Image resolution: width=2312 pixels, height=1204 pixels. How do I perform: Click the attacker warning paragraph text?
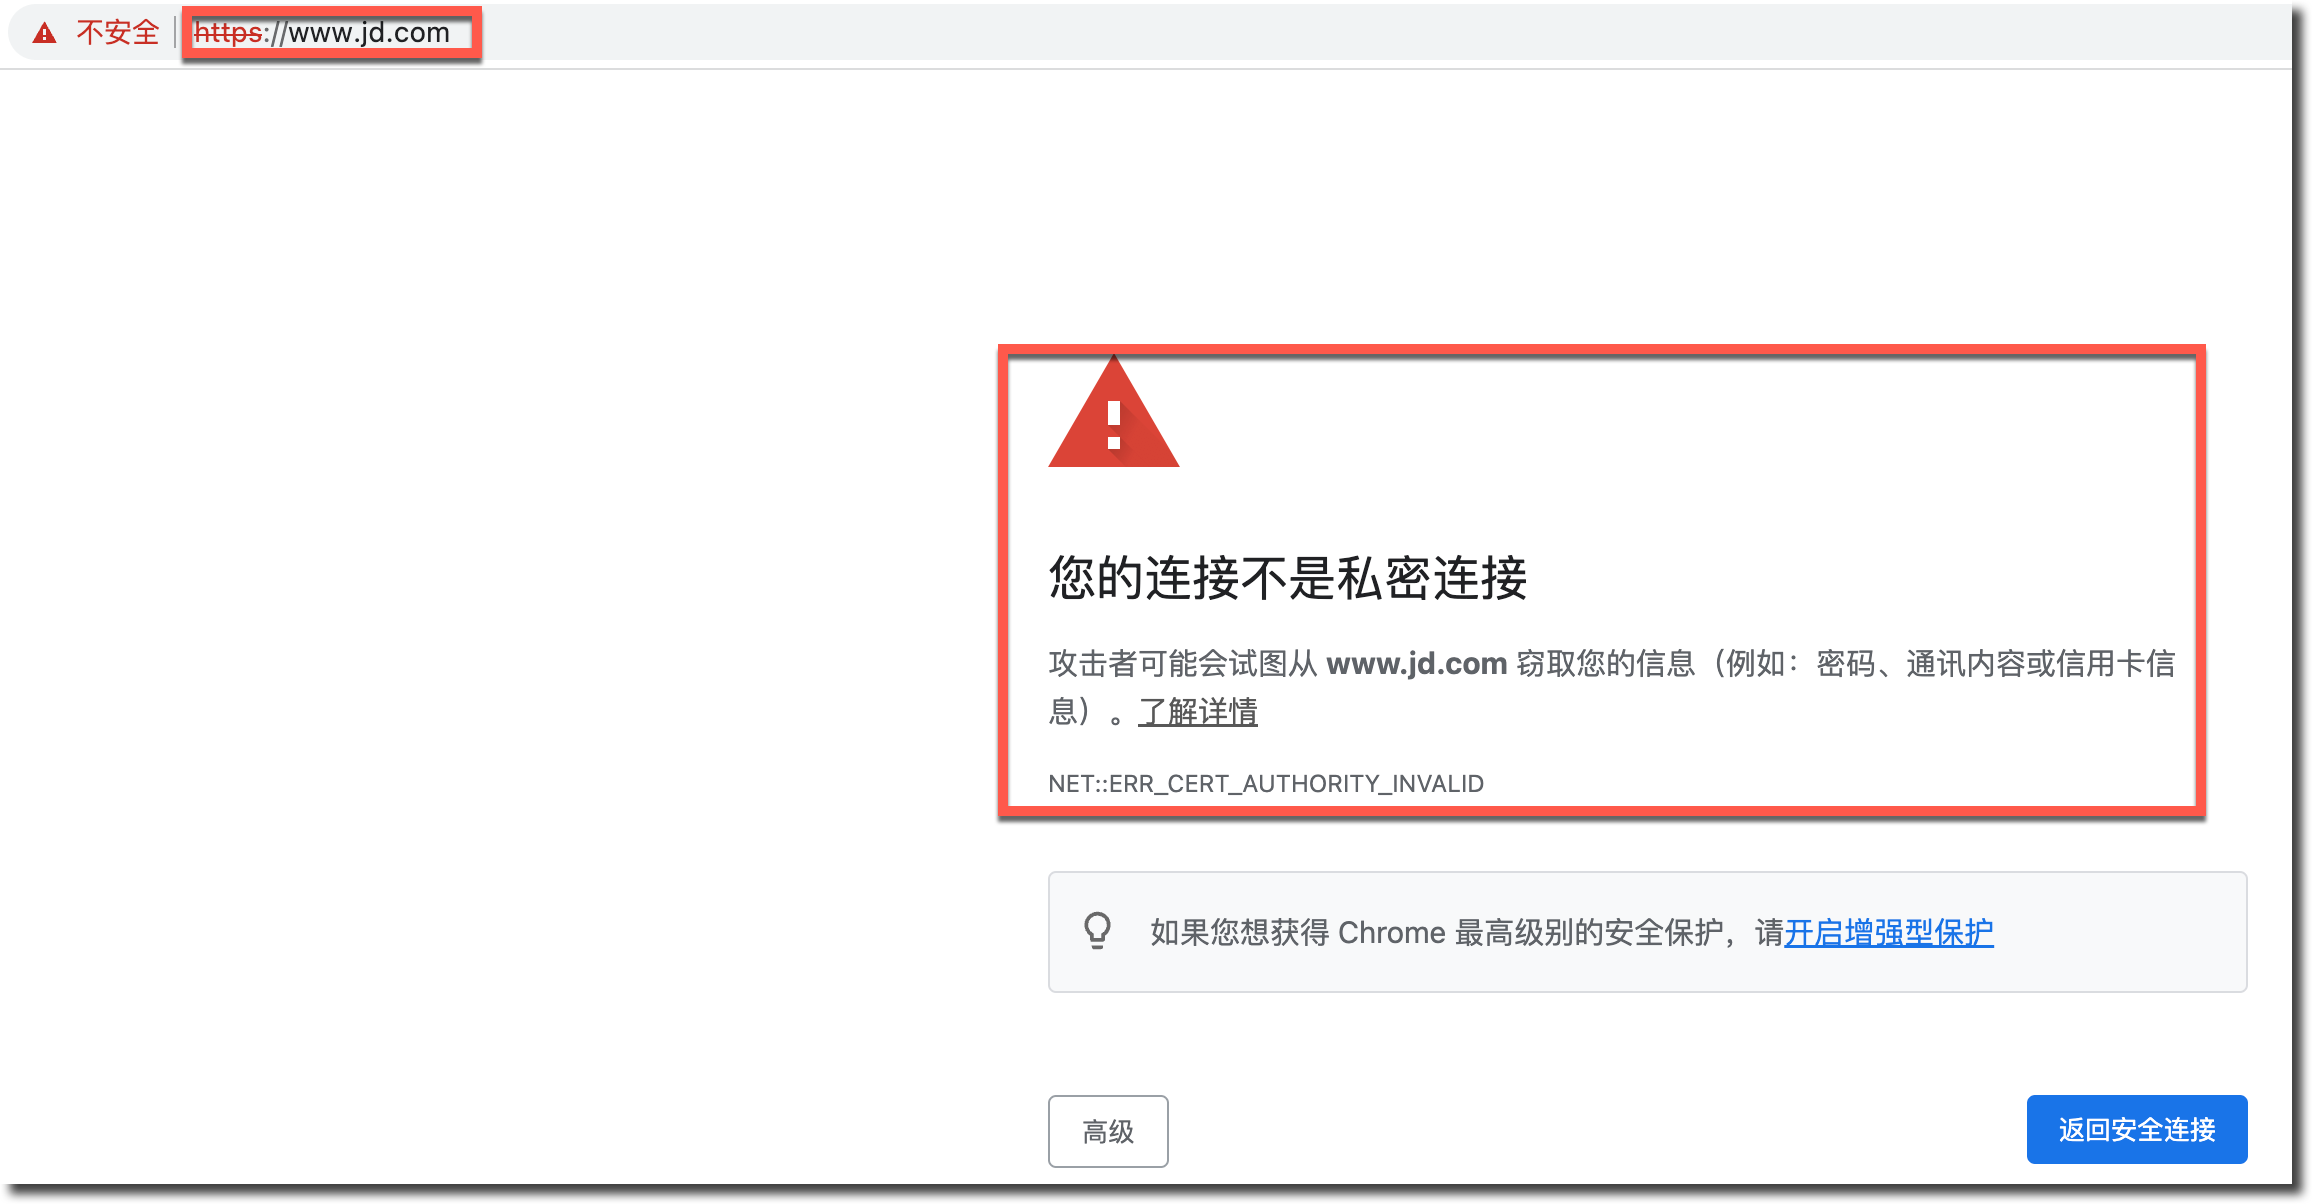(x=1612, y=687)
